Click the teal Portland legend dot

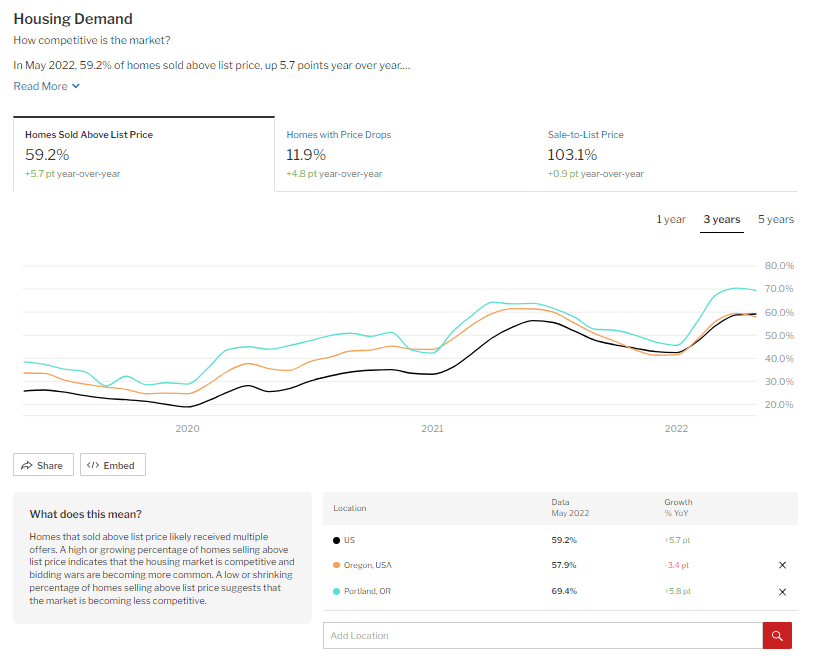tap(336, 591)
